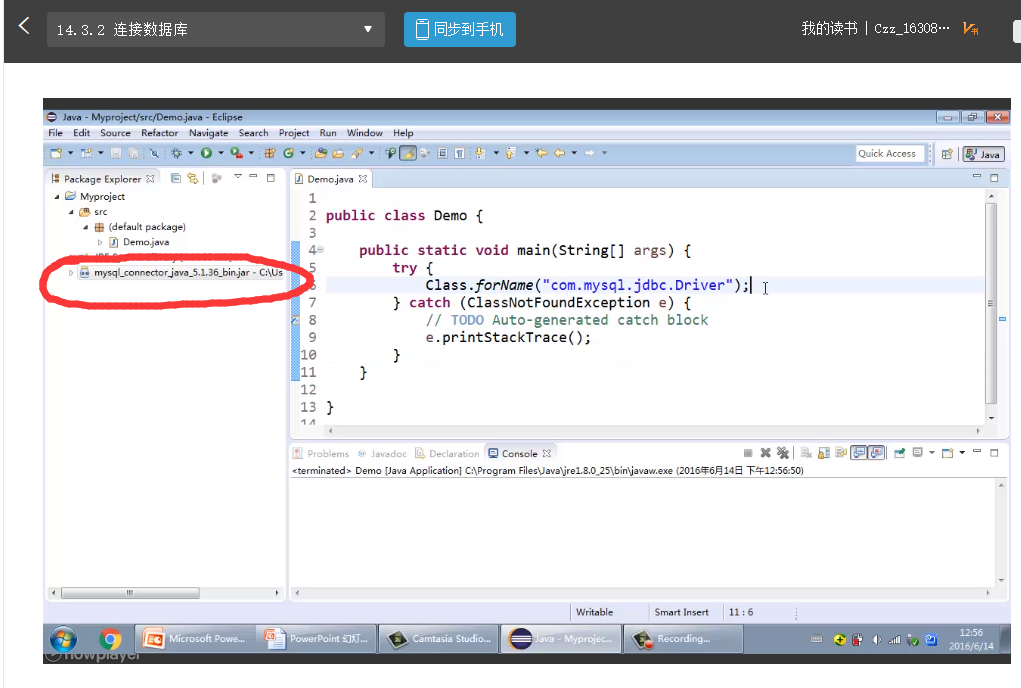
Task: Collapse the src folder node
Action: [x=72, y=212]
